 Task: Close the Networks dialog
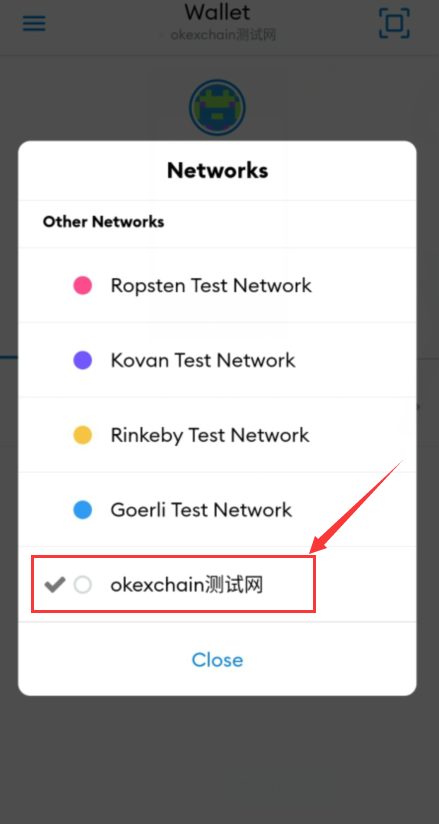point(217,660)
